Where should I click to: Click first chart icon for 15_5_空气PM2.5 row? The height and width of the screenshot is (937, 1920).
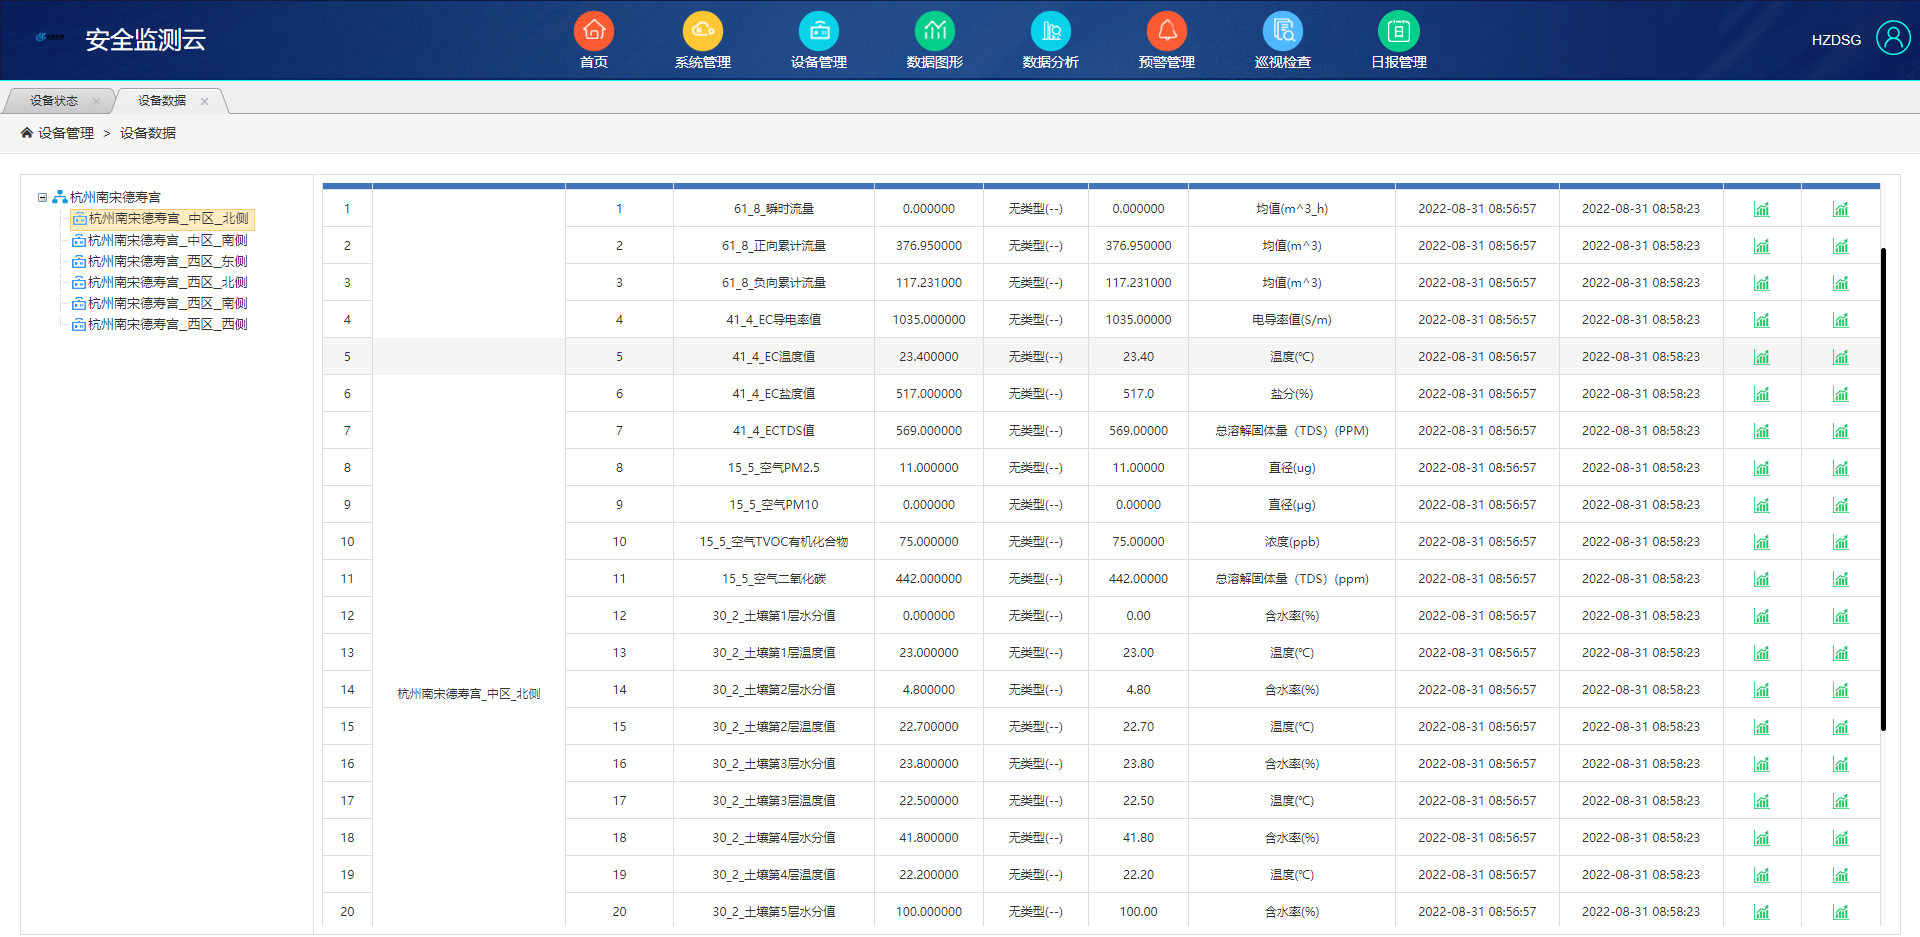[1762, 468]
